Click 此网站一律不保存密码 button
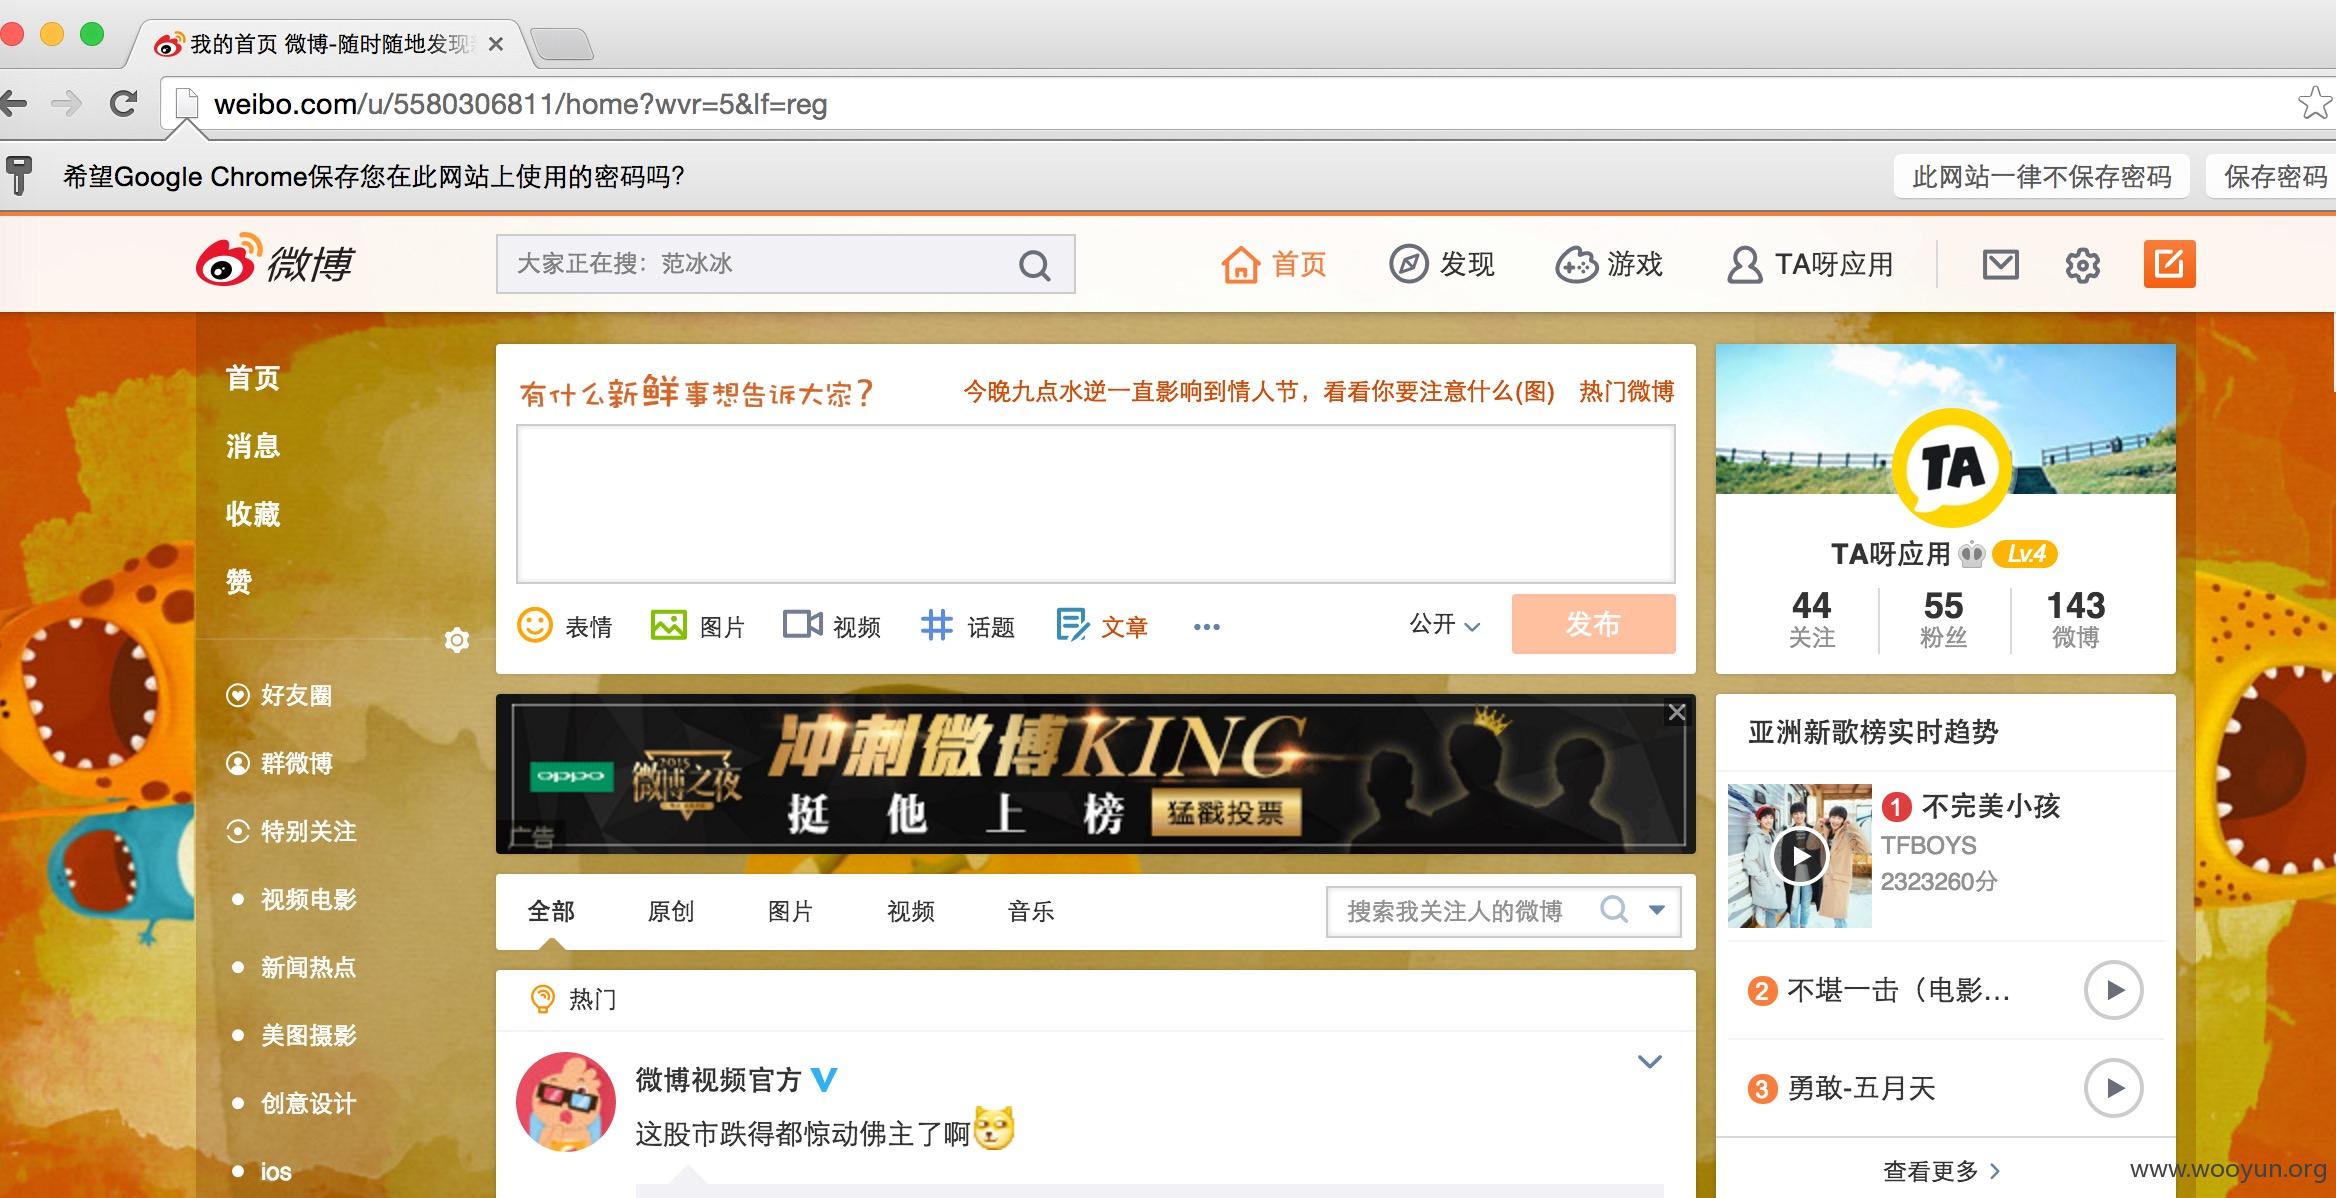Viewport: 2336px width, 1198px height. (2042, 177)
